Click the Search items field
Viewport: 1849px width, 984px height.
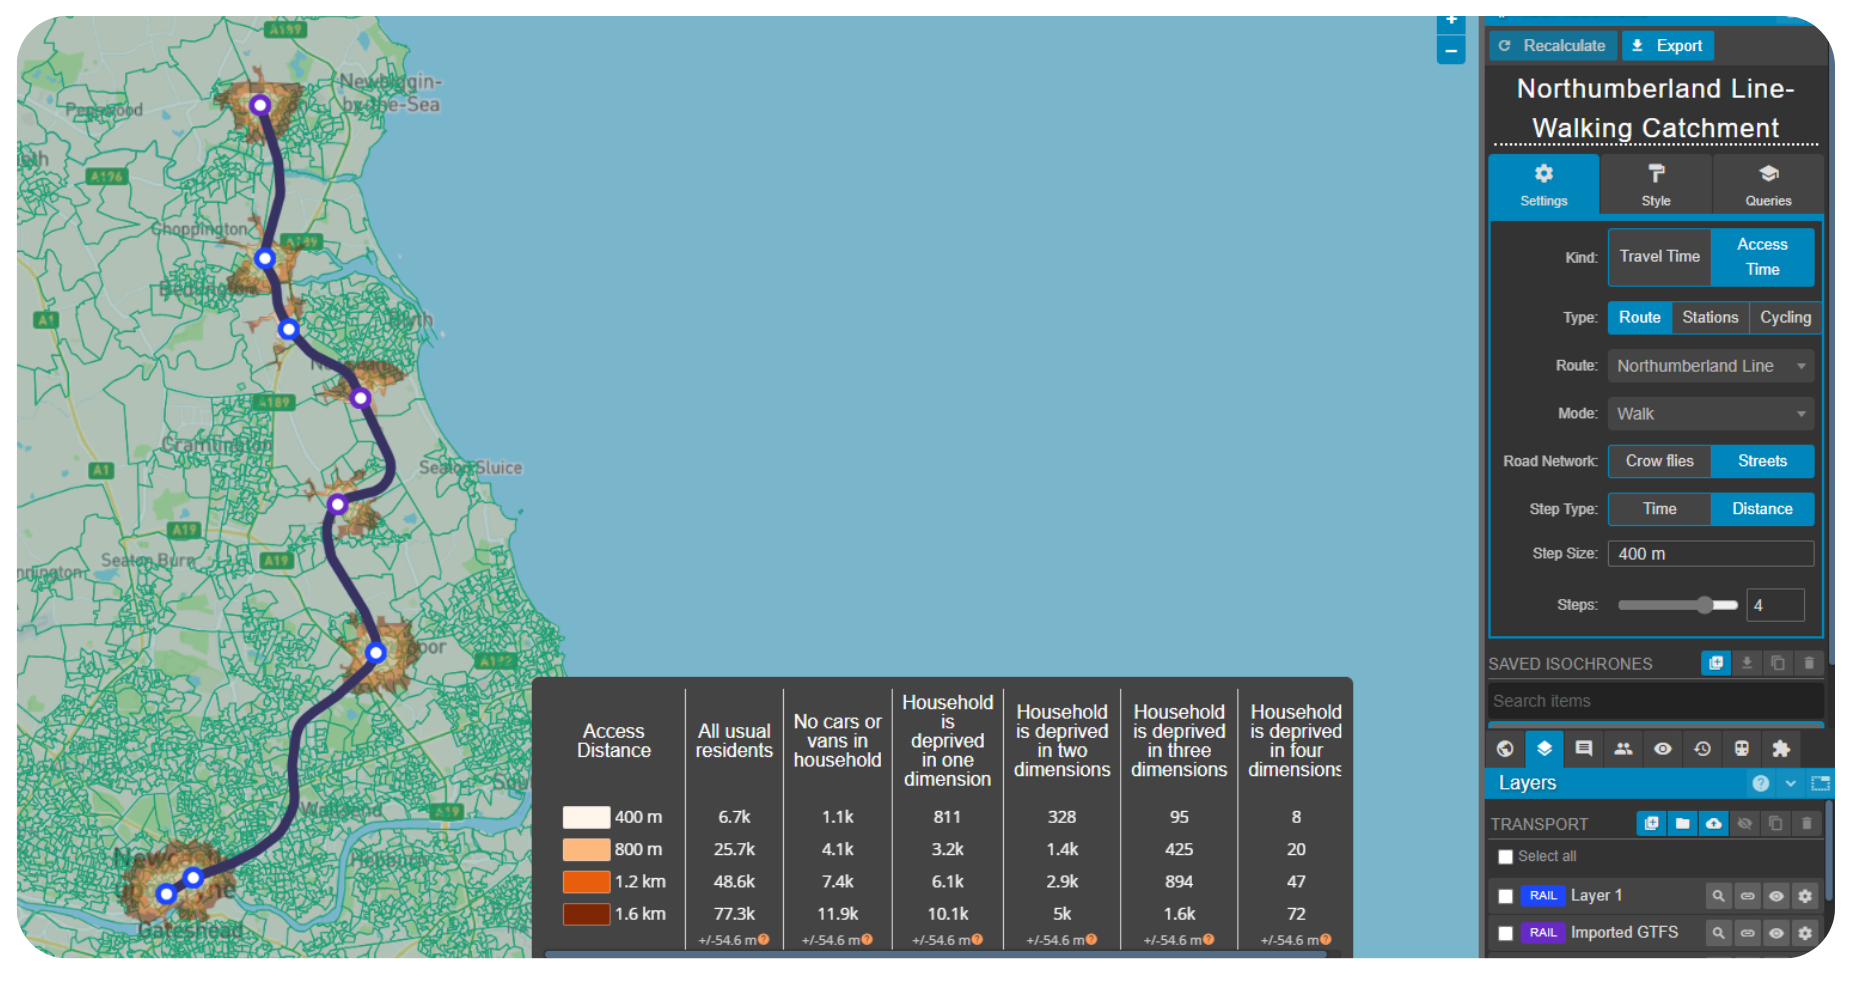click(x=1656, y=701)
